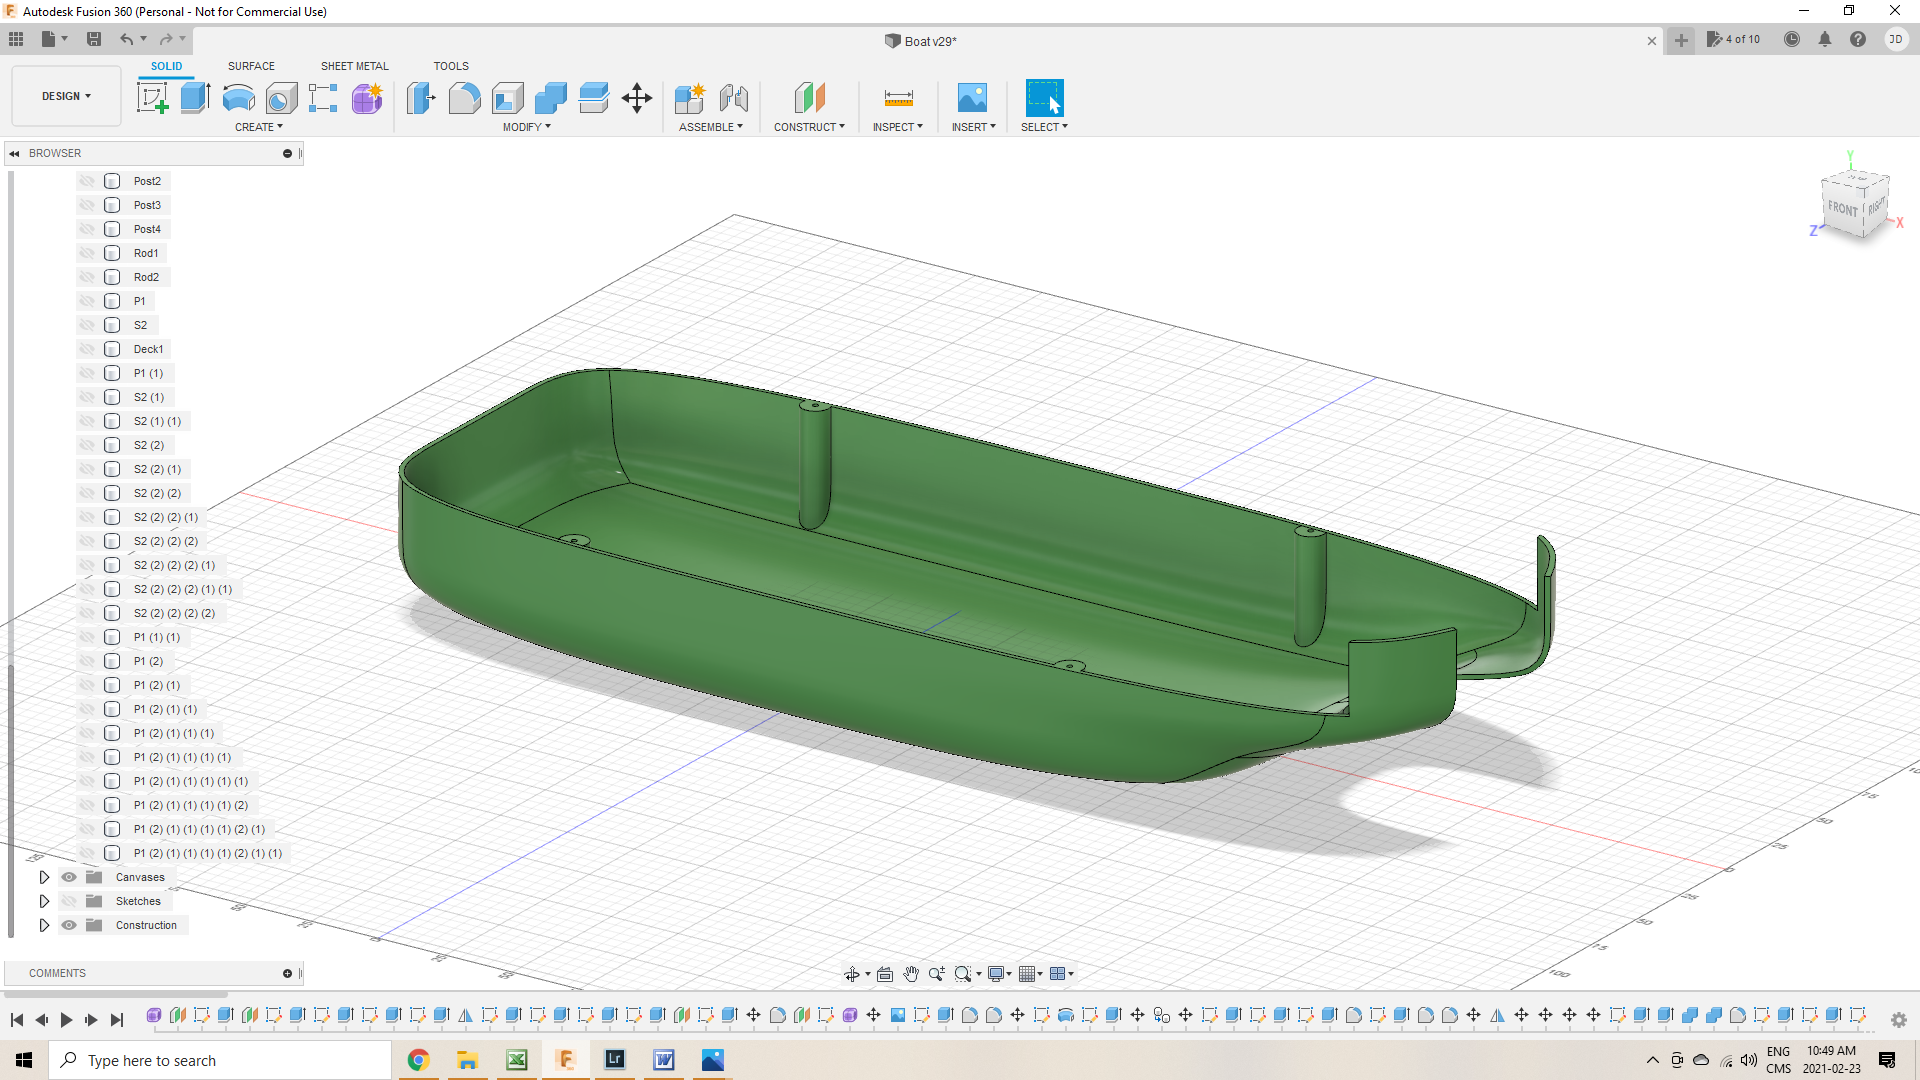Open the CREATE dropdown menu

coord(259,127)
